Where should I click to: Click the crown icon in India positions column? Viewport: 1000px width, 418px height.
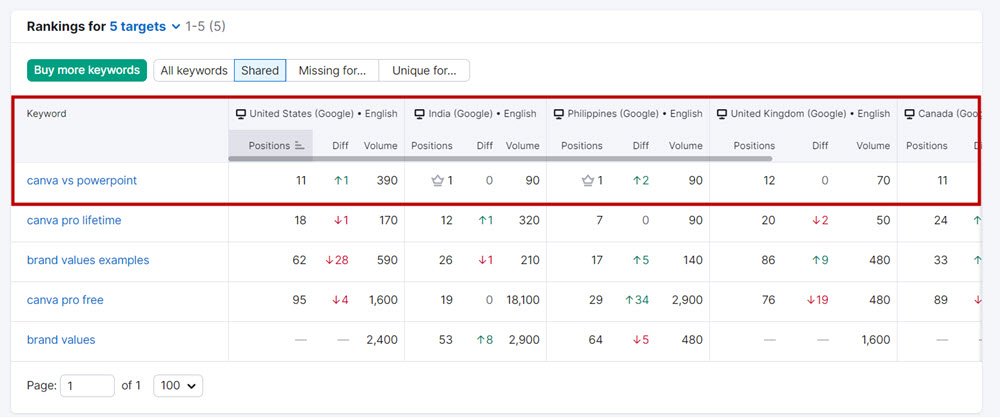click(x=437, y=181)
